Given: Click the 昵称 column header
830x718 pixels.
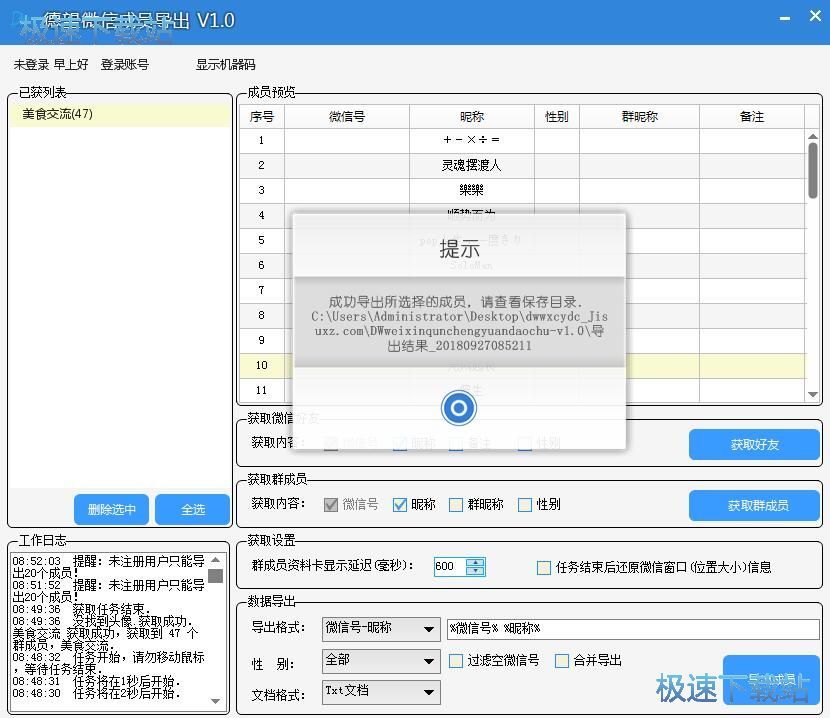Looking at the screenshot, I should [472, 116].
